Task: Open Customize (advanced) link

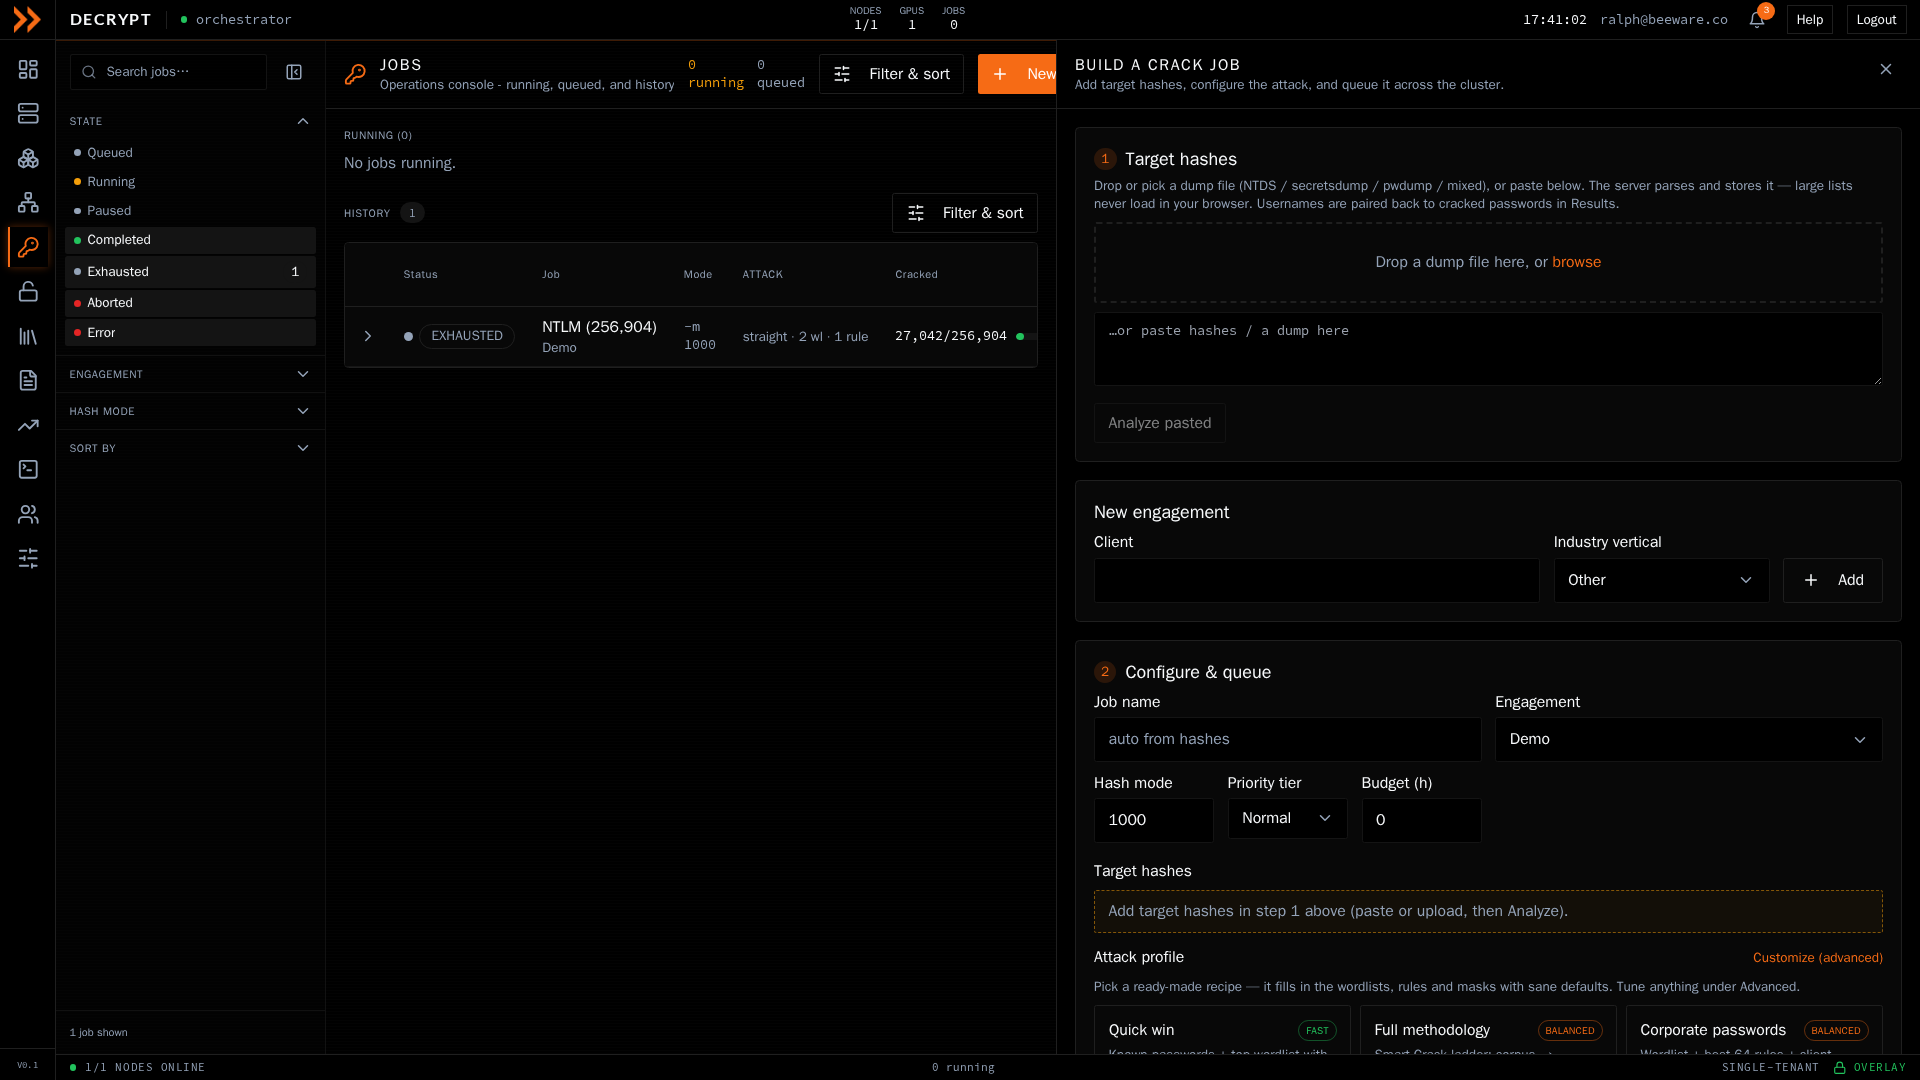Action: (x=1817, y=958)
